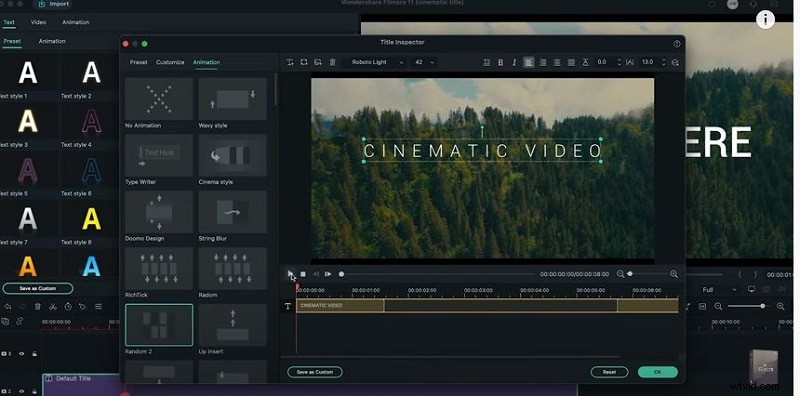Select the No Animation preset
Screen dimensions: 800x396
(159, 99)
